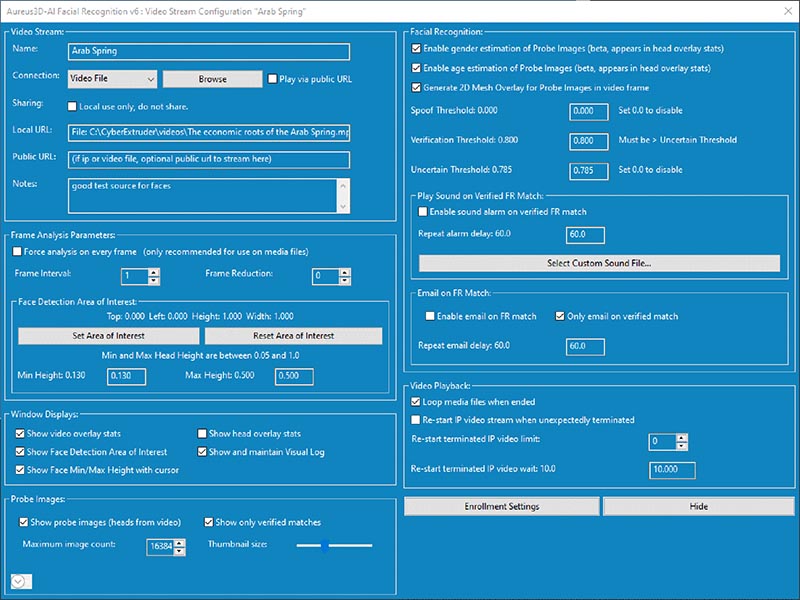This screenshot has height=600, width=800.
Task: Click the Notes box scroll down arrow
Action: (x=343, y=207)
